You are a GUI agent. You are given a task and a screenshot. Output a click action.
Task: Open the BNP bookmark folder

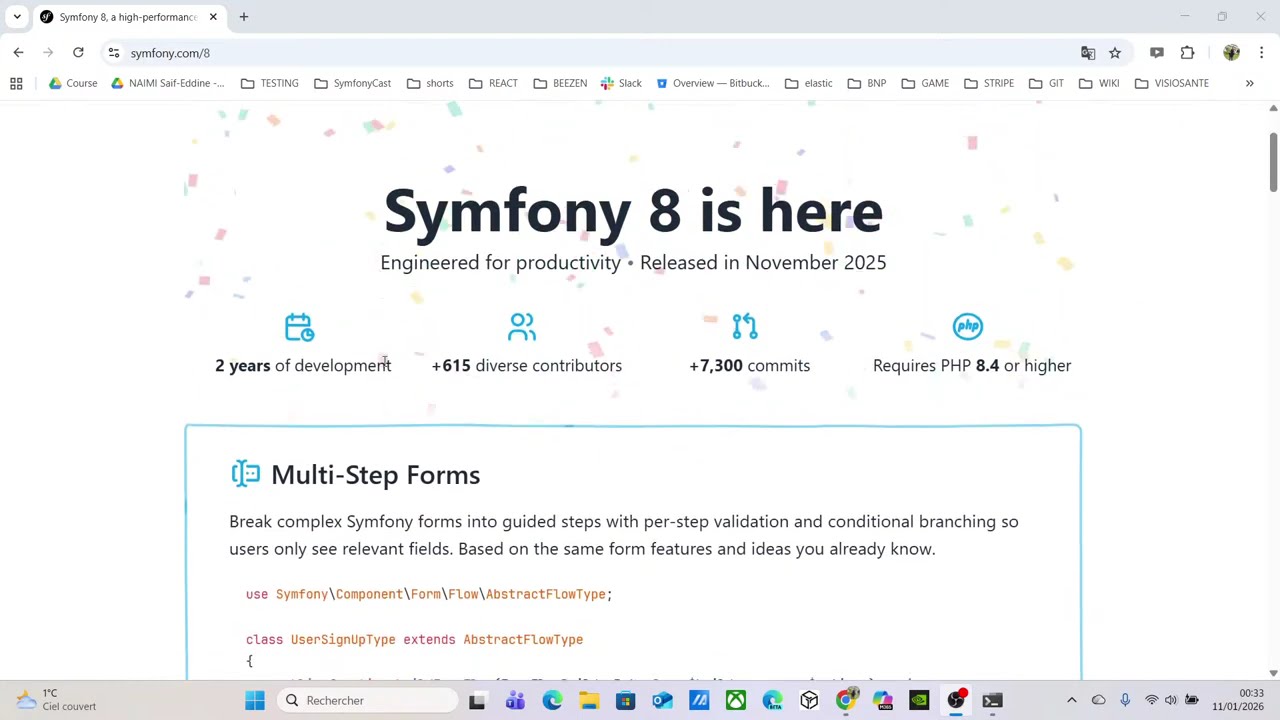click(x=867, y=83)
